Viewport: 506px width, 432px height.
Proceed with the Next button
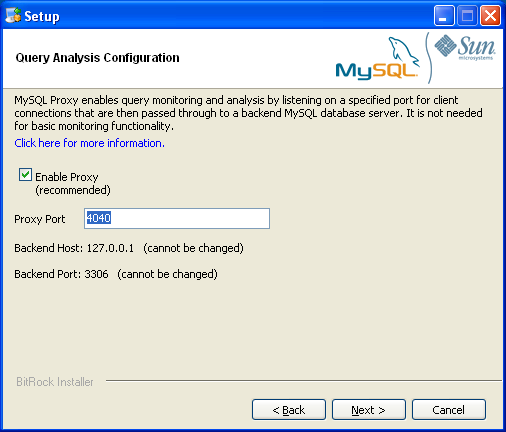pos(369,410)
